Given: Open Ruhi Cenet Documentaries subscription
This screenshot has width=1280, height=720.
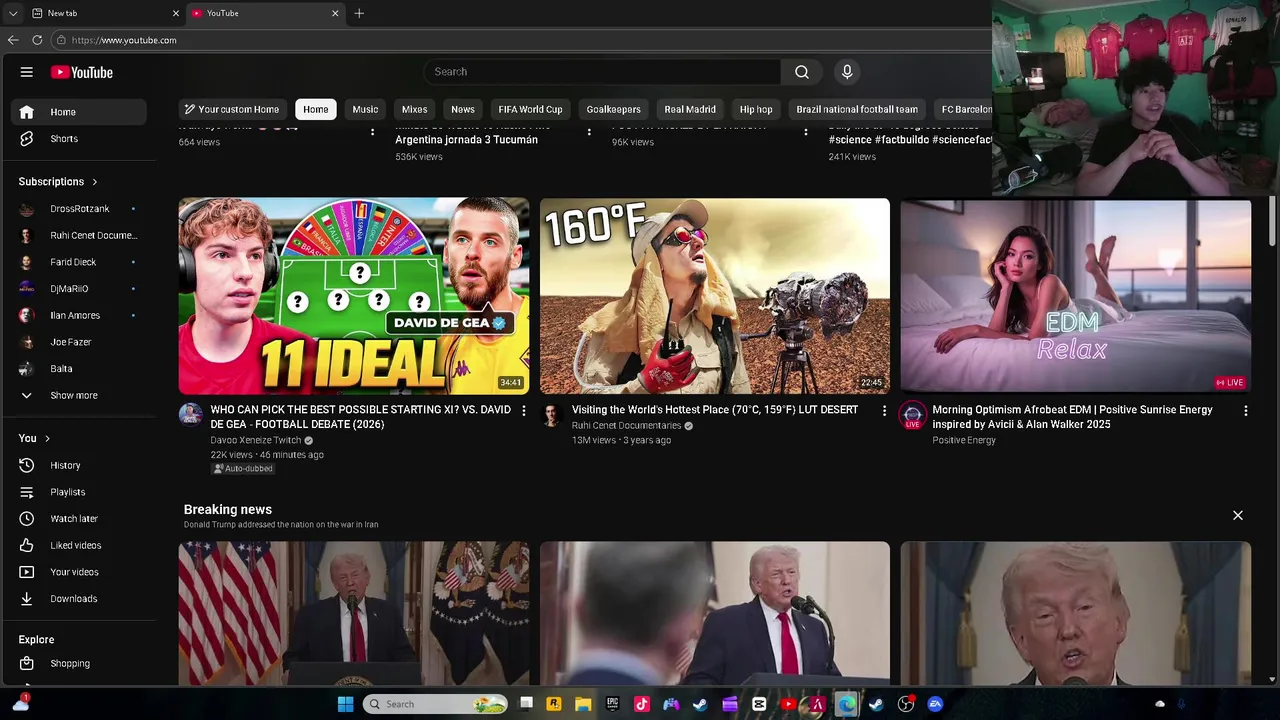Looking at the screenshot, I should tap(80, 235).
